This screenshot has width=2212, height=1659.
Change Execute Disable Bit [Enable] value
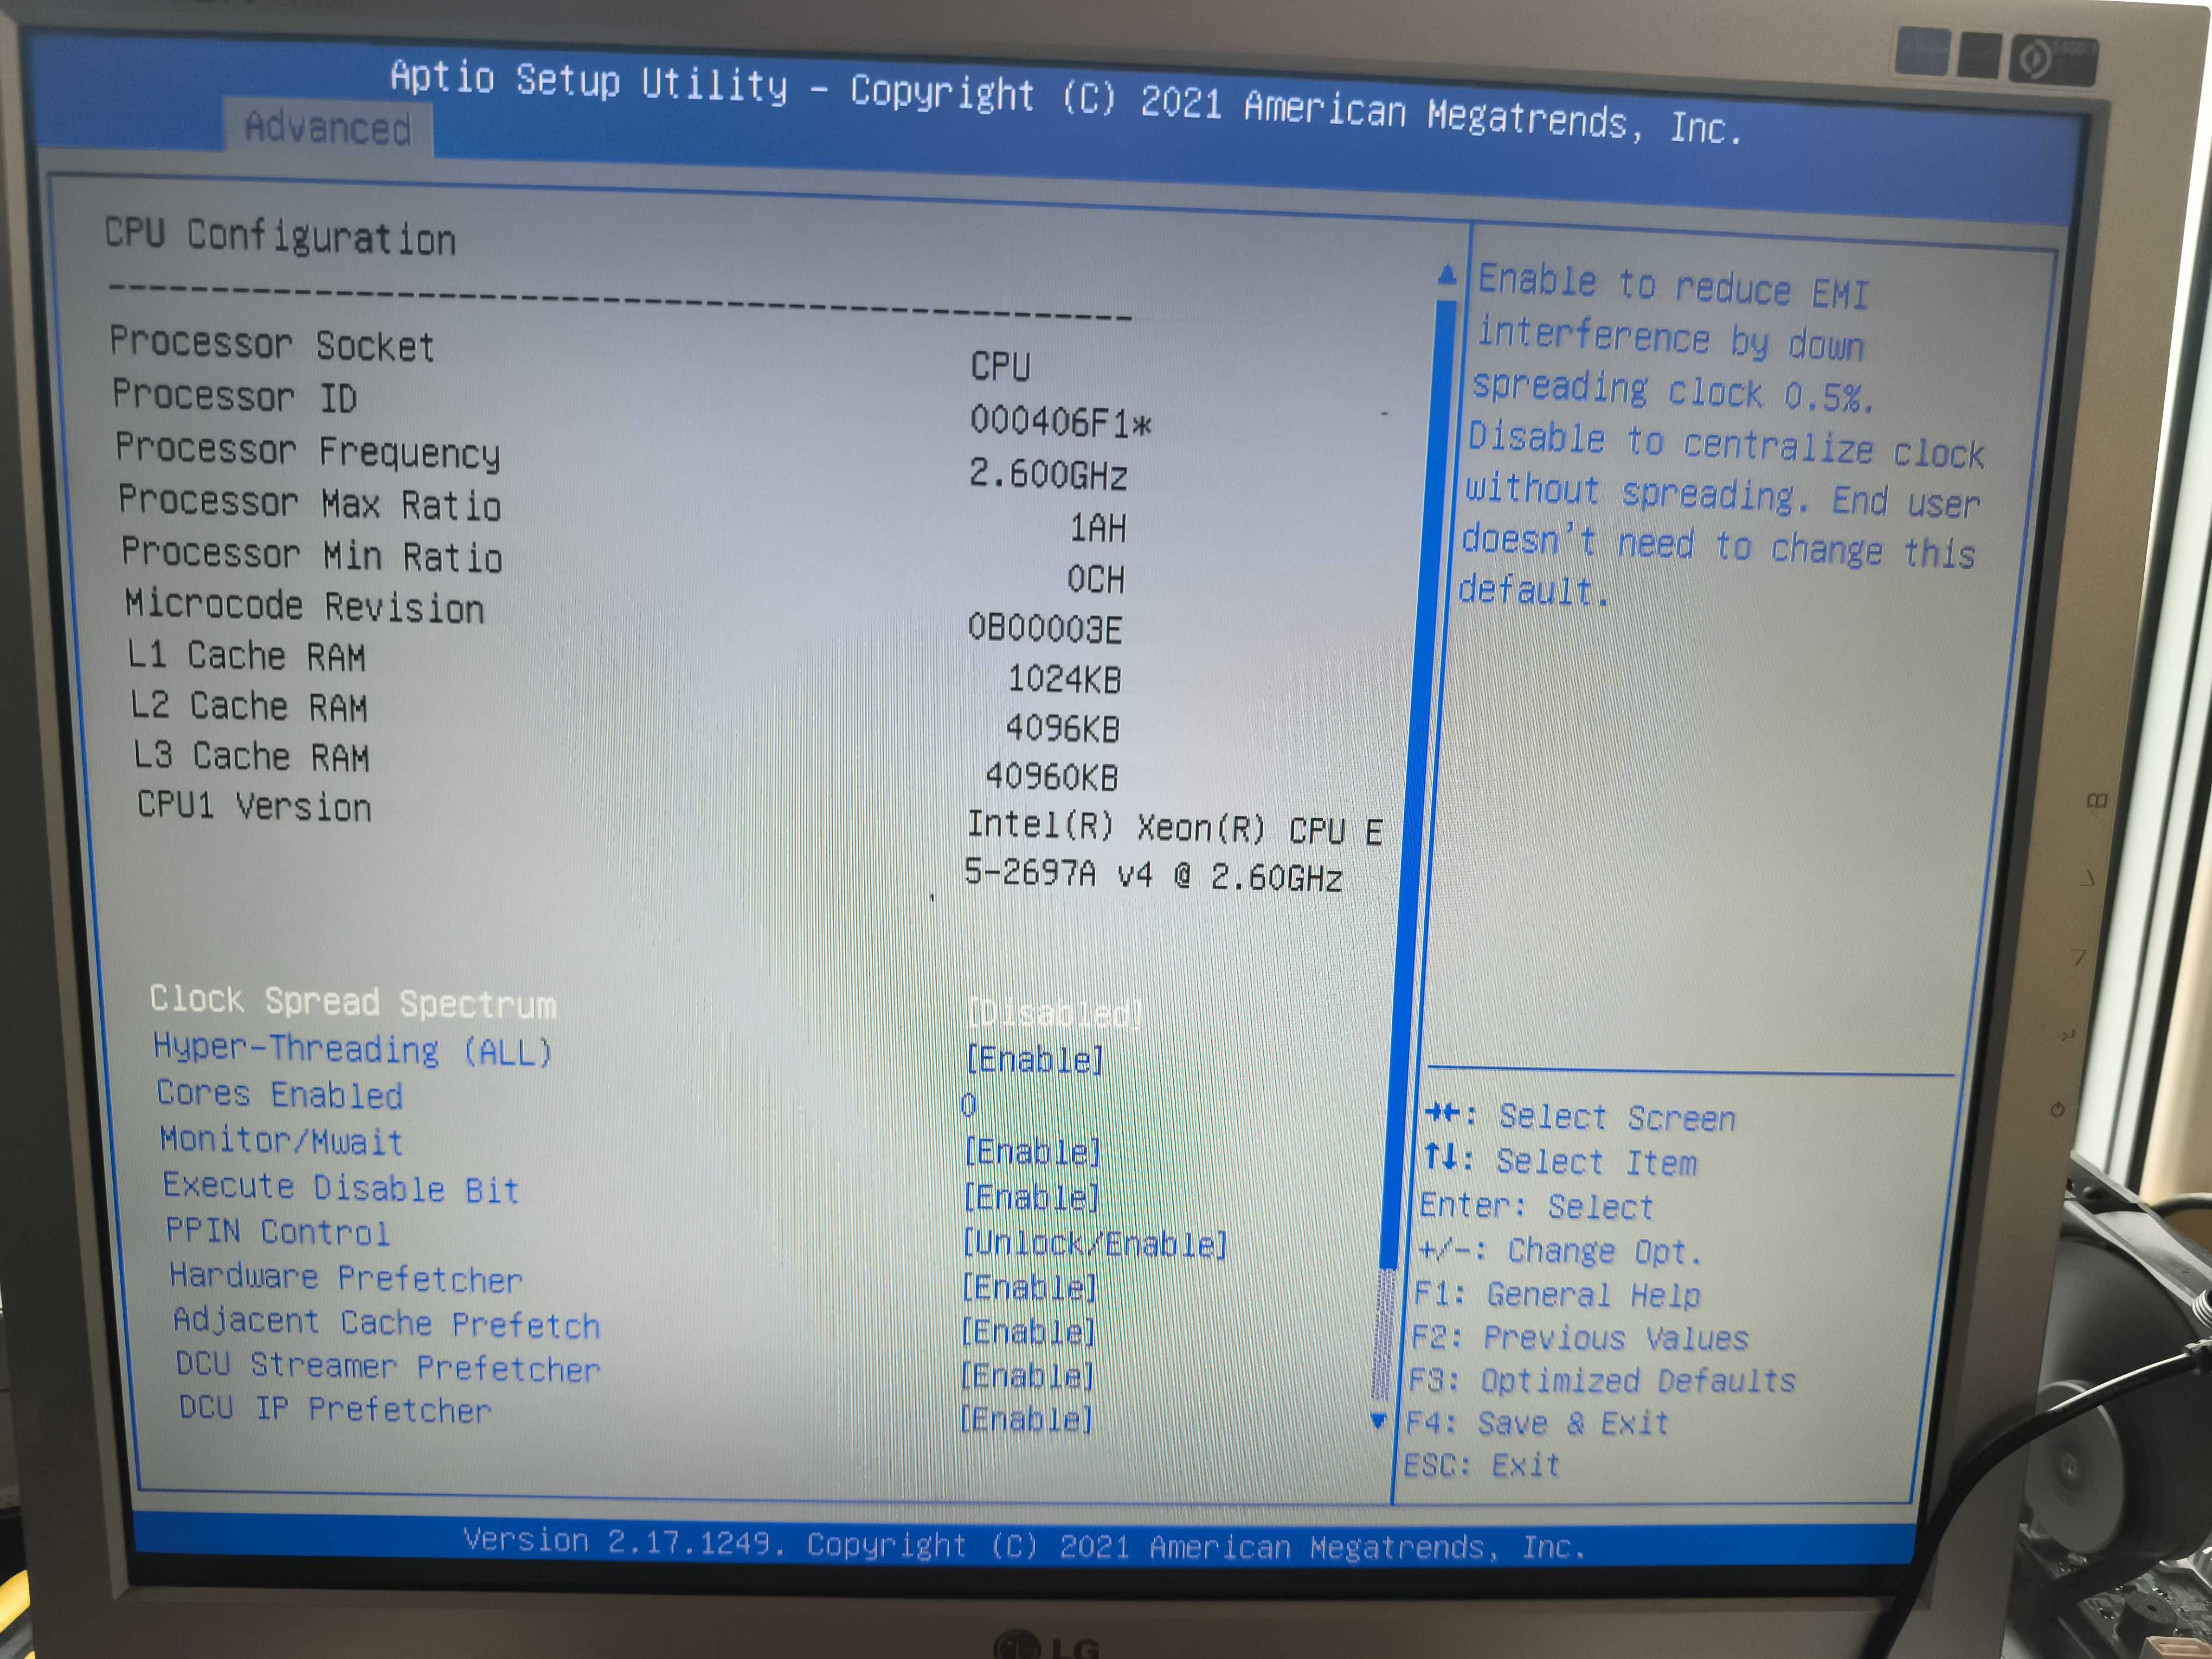[x=1031, y=1197]
